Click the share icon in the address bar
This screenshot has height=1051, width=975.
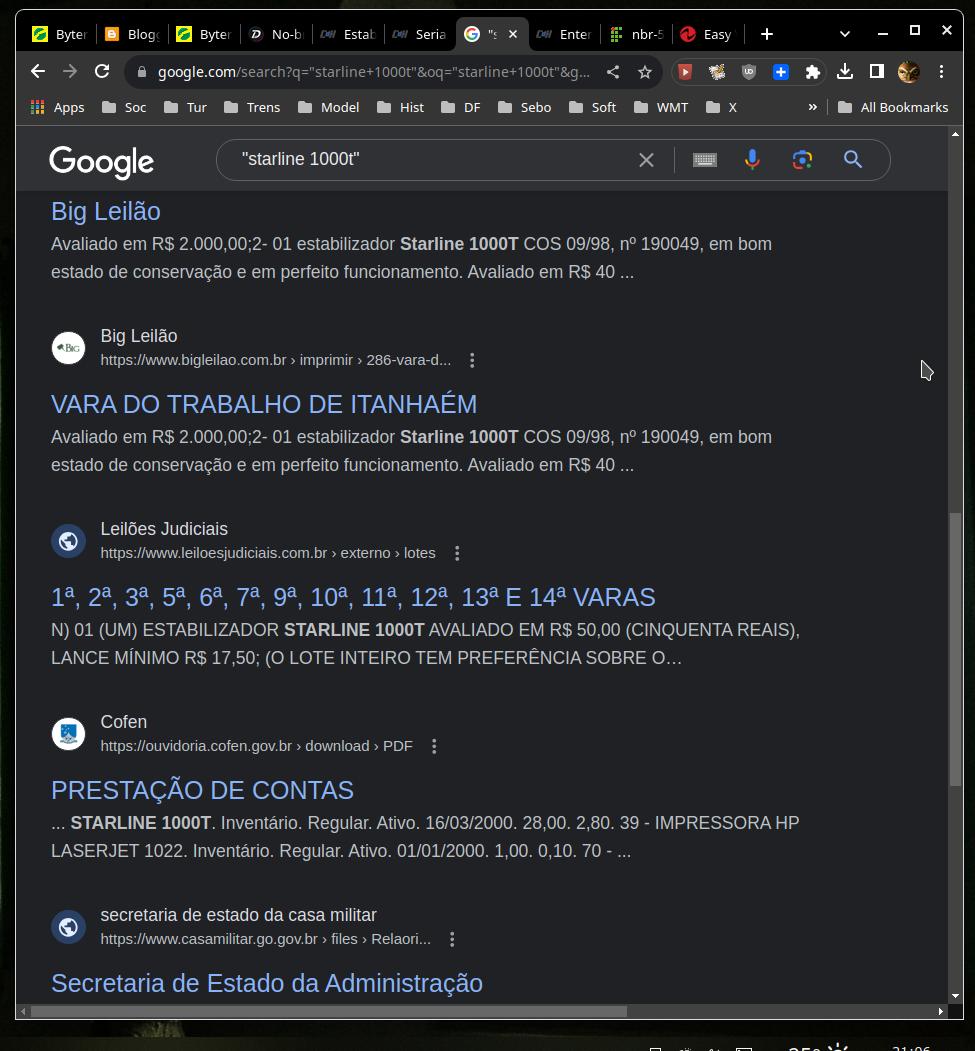pyautogui.click(x=612, y=72)
